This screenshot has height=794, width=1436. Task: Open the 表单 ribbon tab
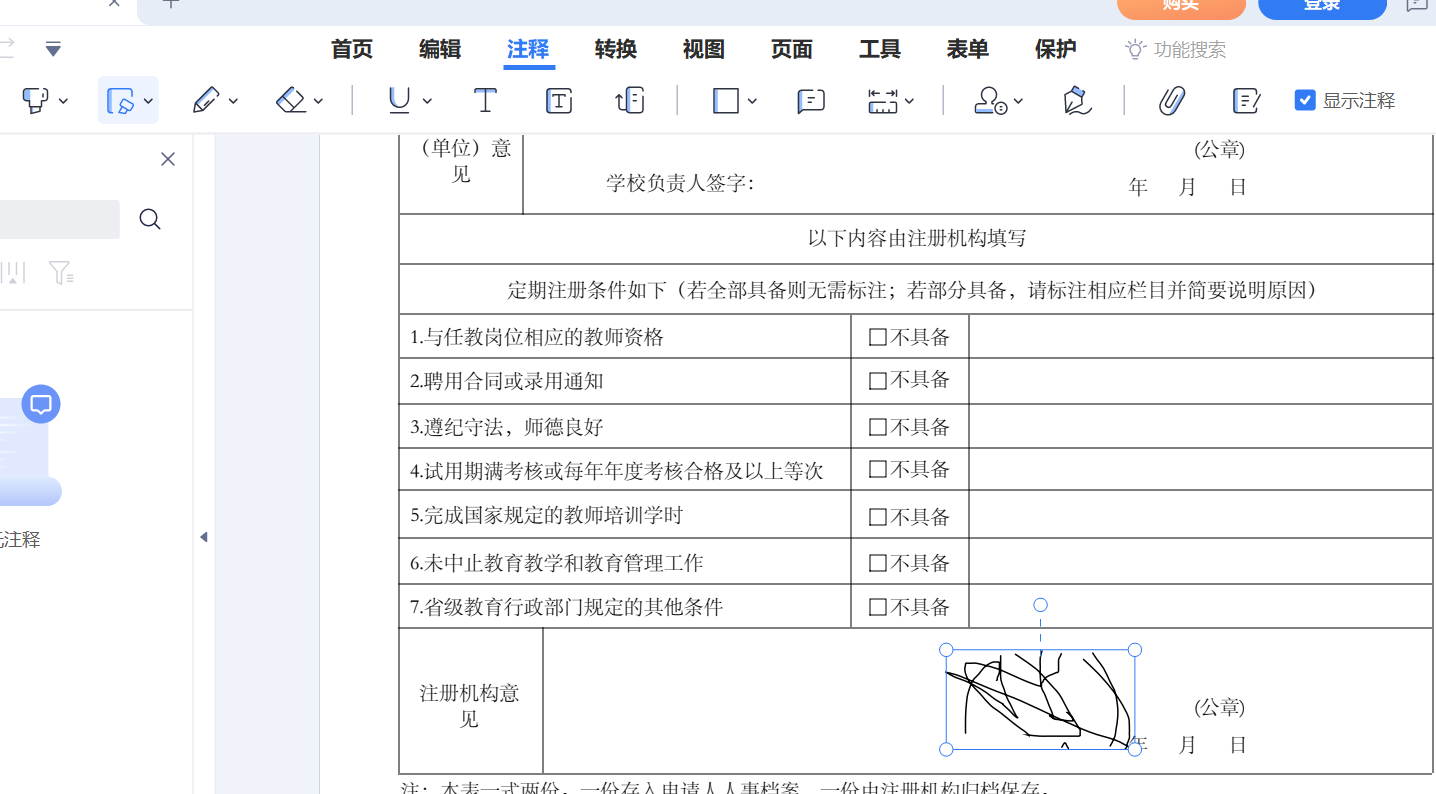[966, 49]
